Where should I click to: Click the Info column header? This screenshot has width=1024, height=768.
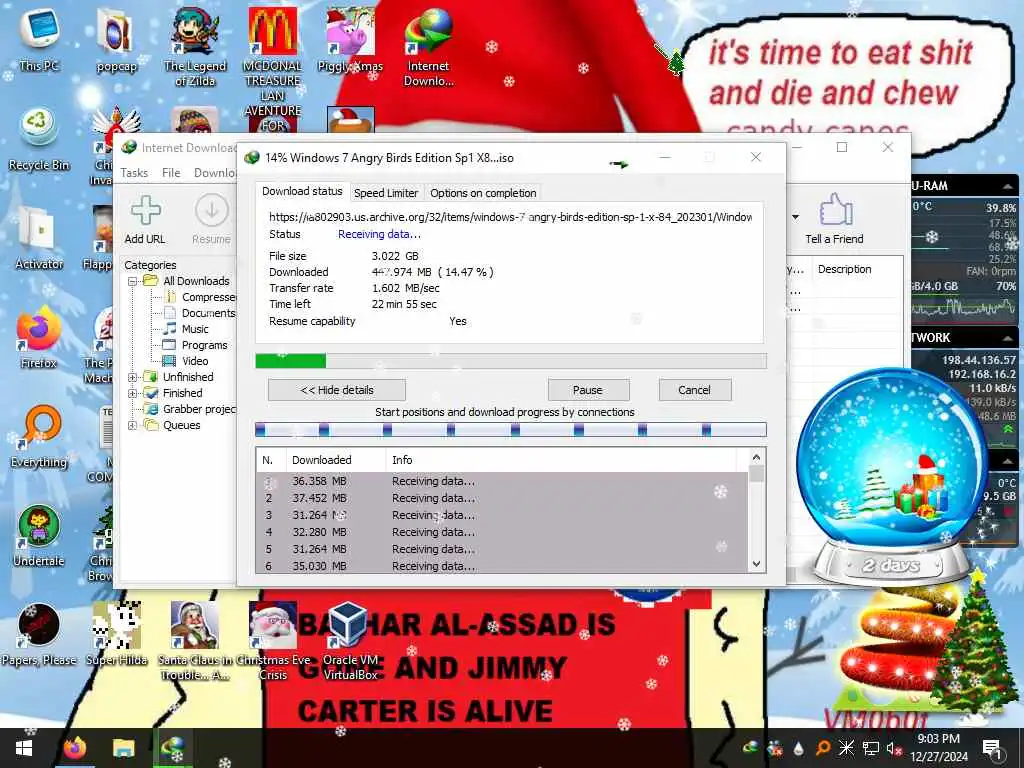coord(560,460)
